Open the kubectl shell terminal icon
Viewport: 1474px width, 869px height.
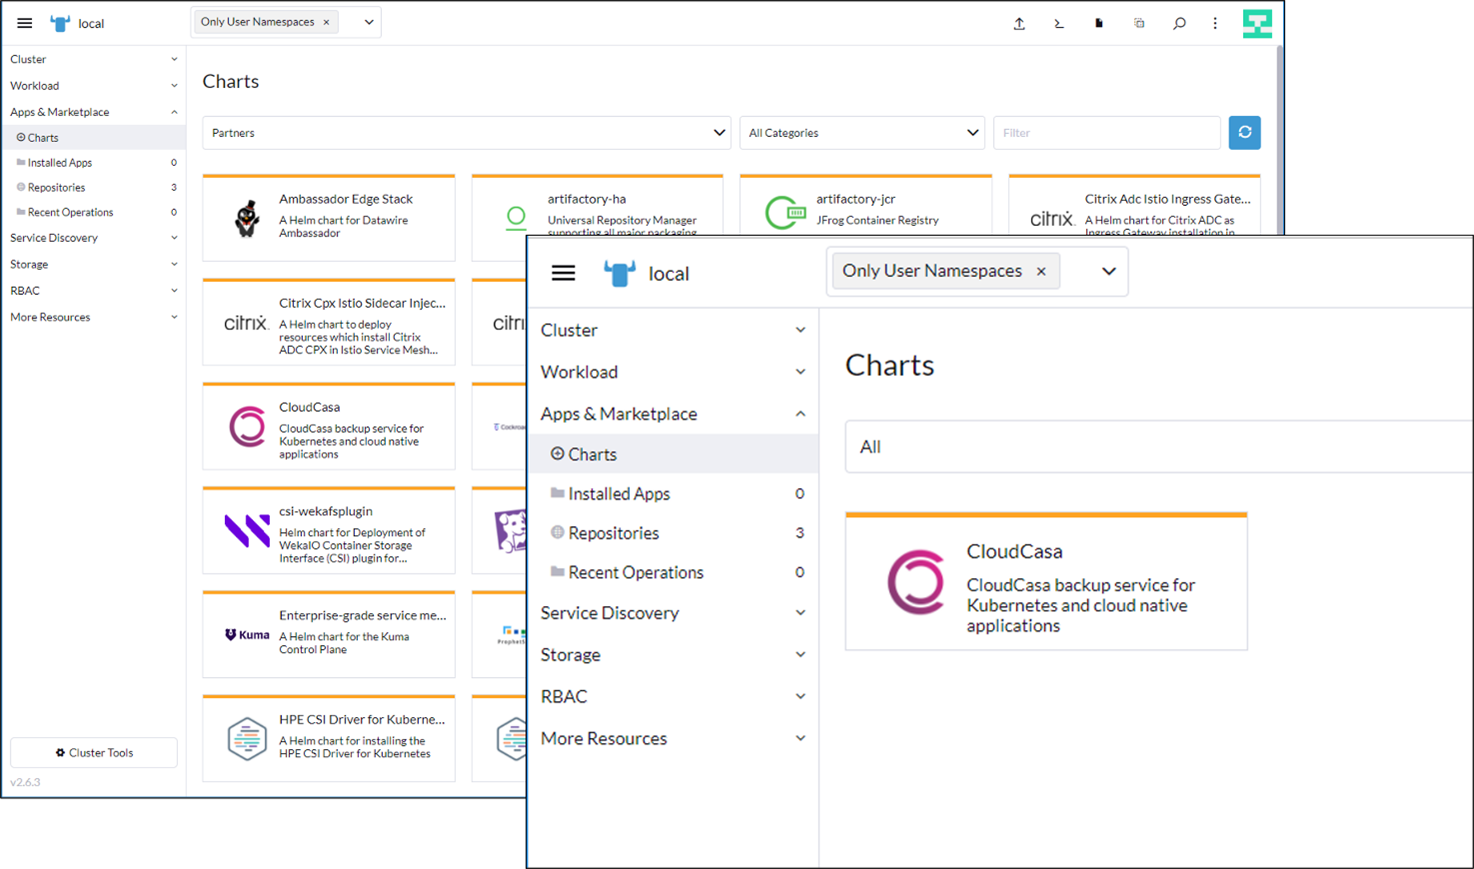point(1059,23)
